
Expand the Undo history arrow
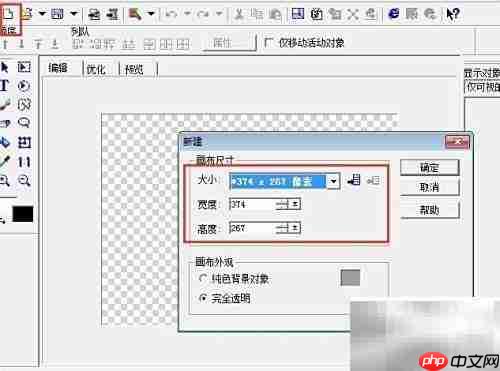[187, 14]
